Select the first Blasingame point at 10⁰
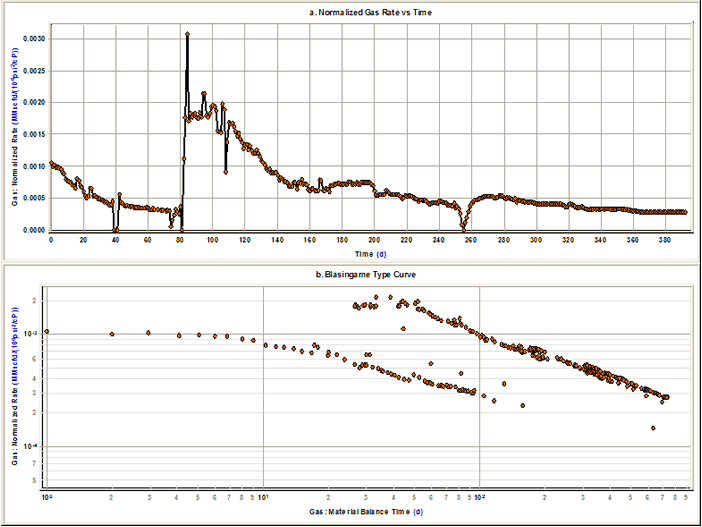Viewport: 702px width, 527px height. 47,331
